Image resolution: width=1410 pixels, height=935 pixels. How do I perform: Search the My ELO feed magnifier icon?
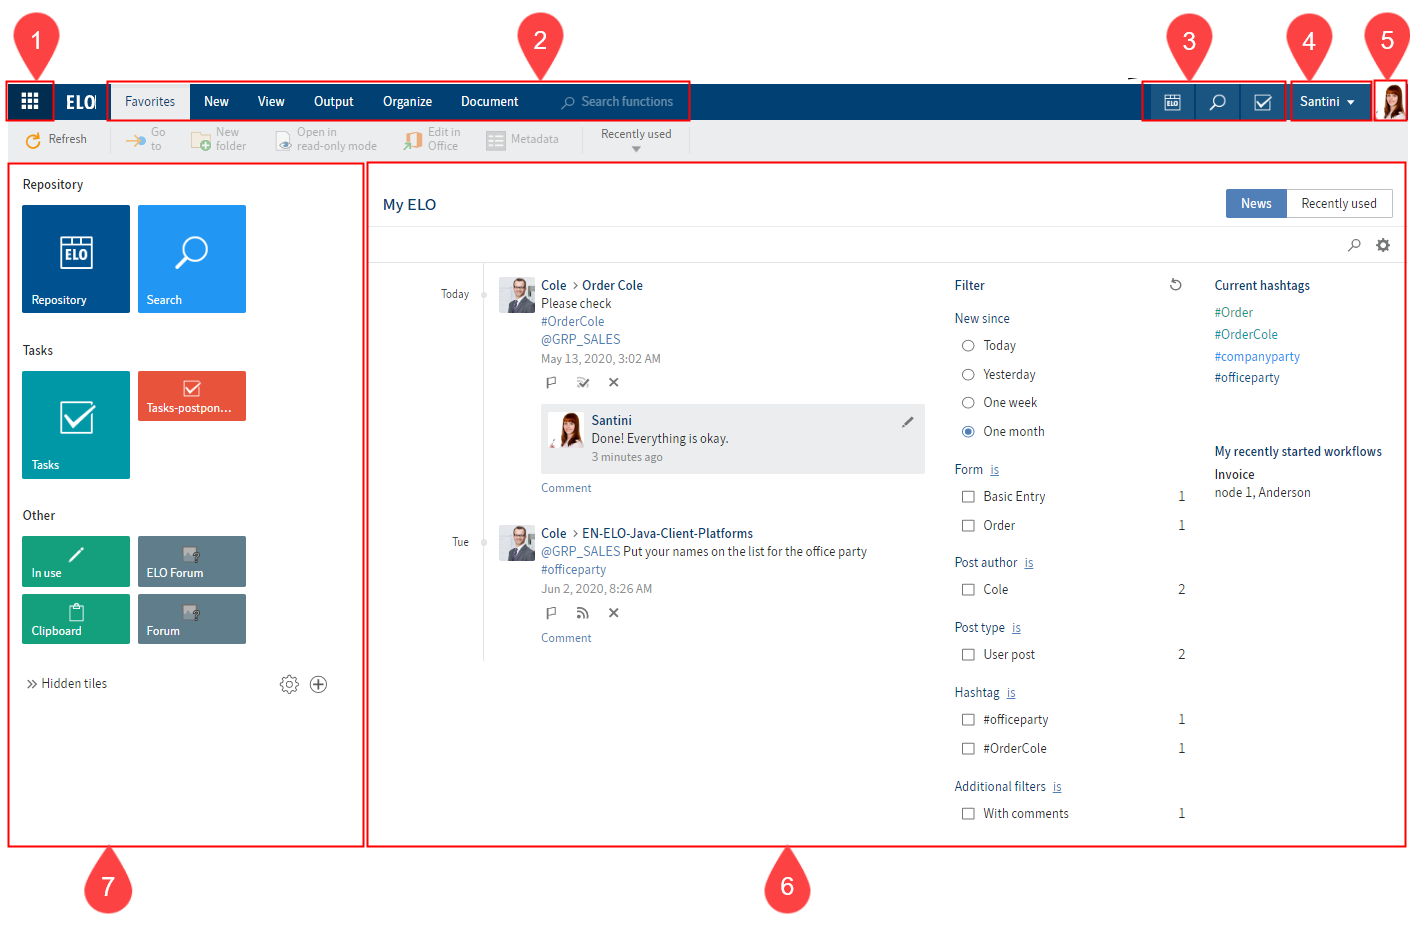tap(1354, 245)
